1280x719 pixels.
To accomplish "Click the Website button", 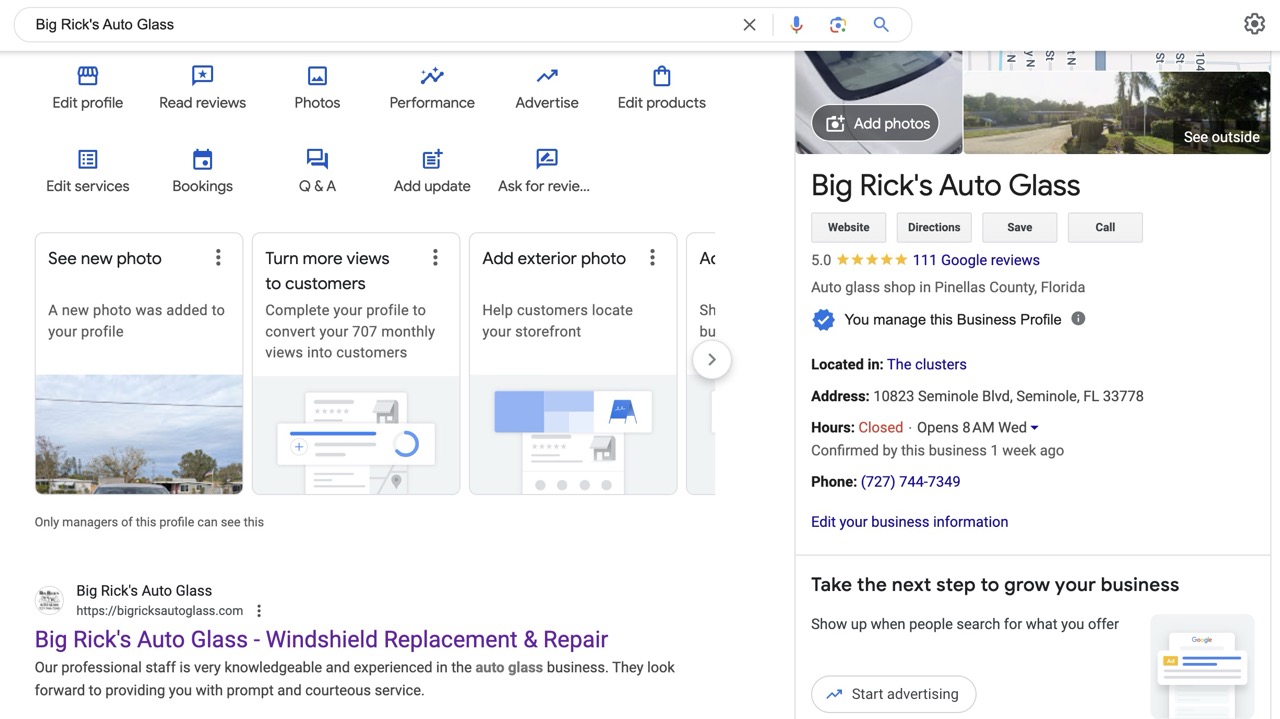I will (848, 227).
